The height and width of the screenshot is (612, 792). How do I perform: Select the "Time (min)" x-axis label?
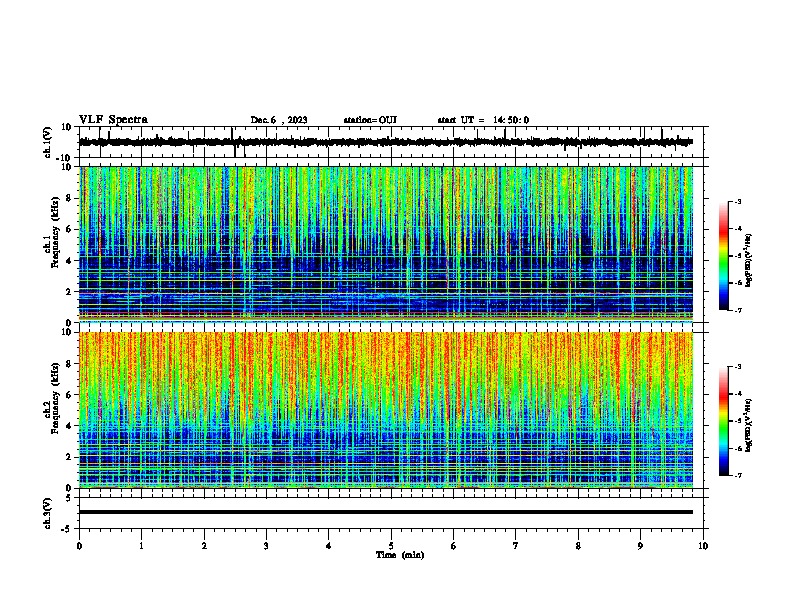[x=400, y=555]
